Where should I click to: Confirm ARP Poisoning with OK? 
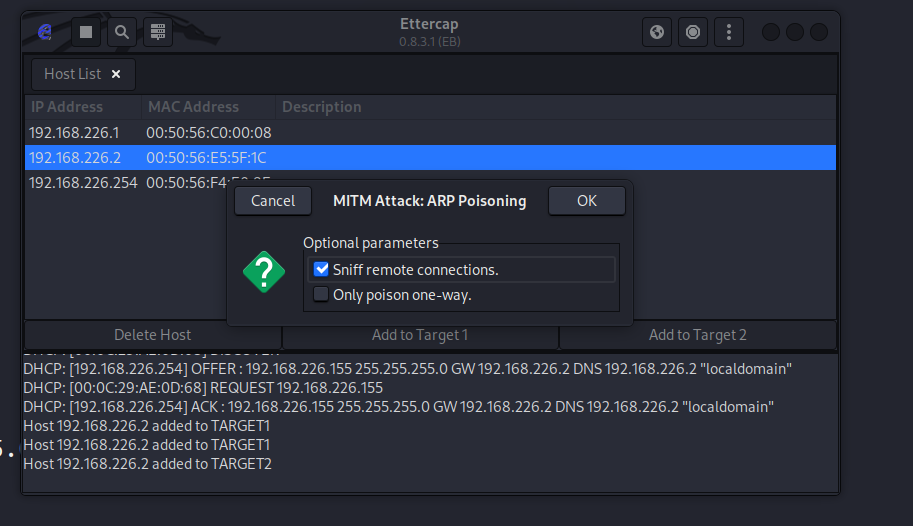pyautogui.click(x=587, y=201)
